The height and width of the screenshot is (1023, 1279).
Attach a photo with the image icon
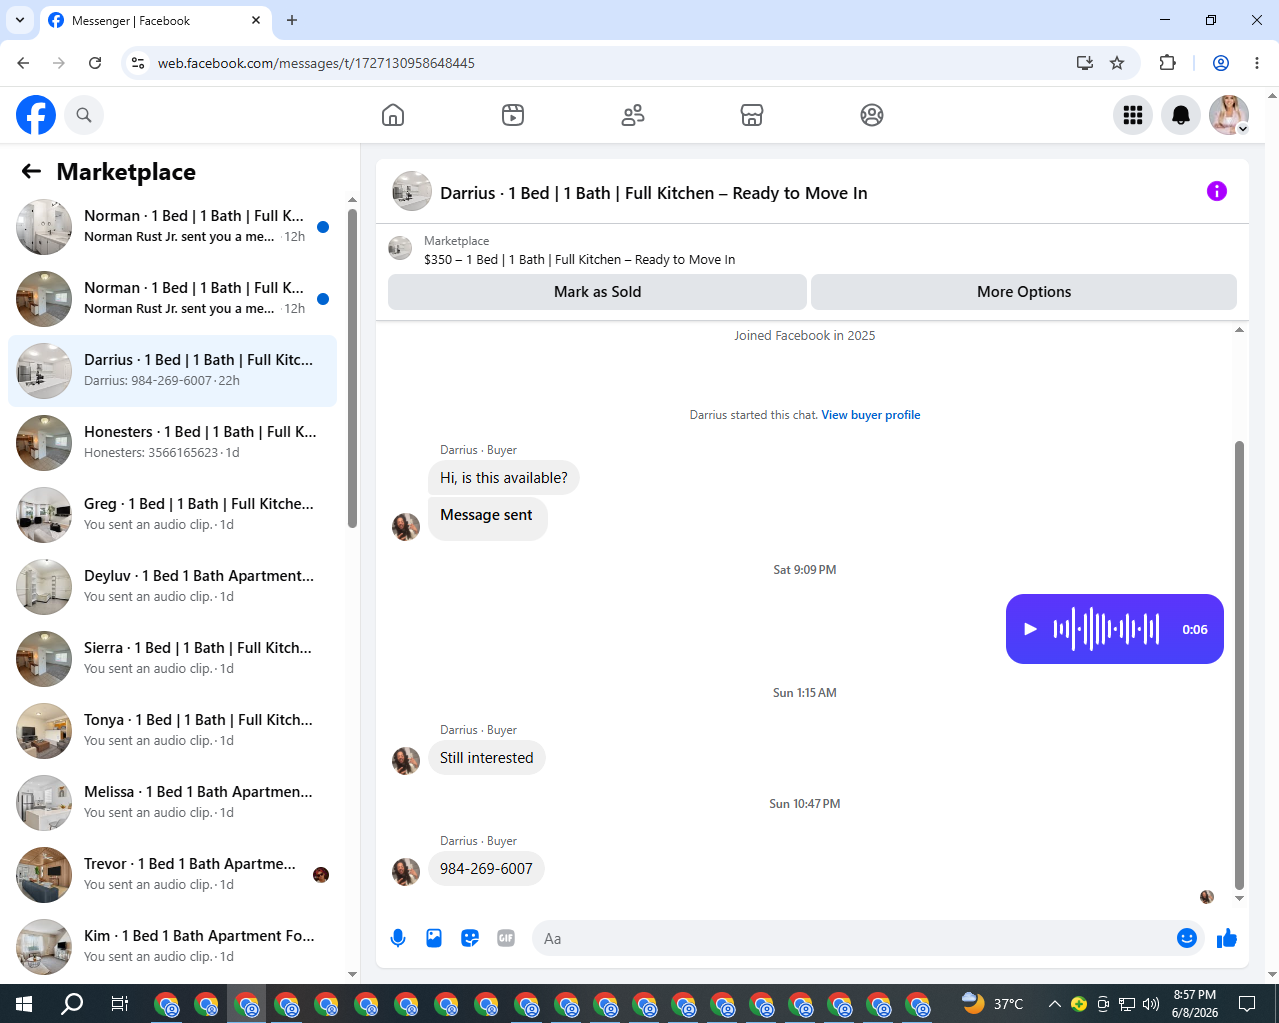click(x=434, y=938)
